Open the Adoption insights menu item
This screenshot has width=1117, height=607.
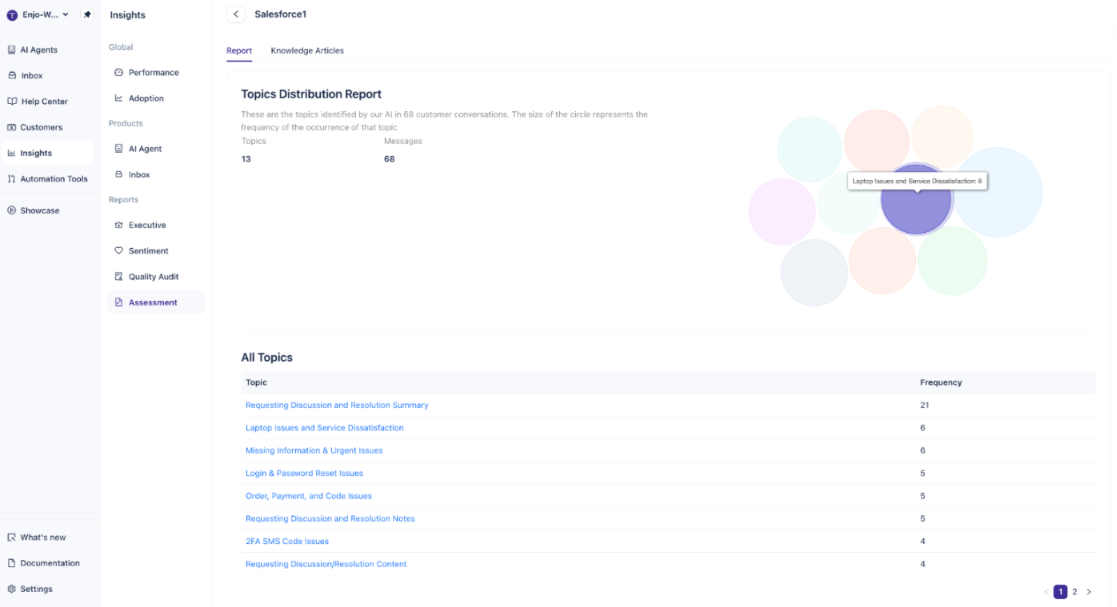click(146, 98)
